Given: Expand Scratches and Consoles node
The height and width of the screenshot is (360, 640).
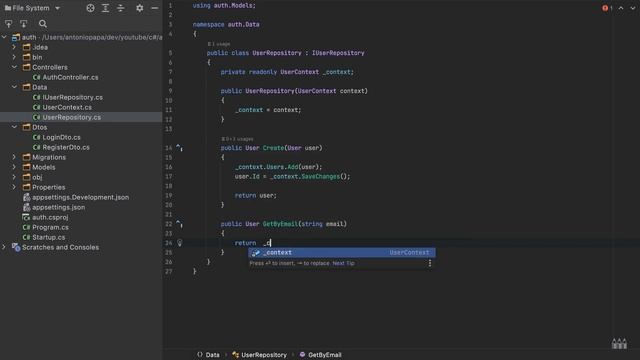Looking at the screenshot, I should 4,247.
